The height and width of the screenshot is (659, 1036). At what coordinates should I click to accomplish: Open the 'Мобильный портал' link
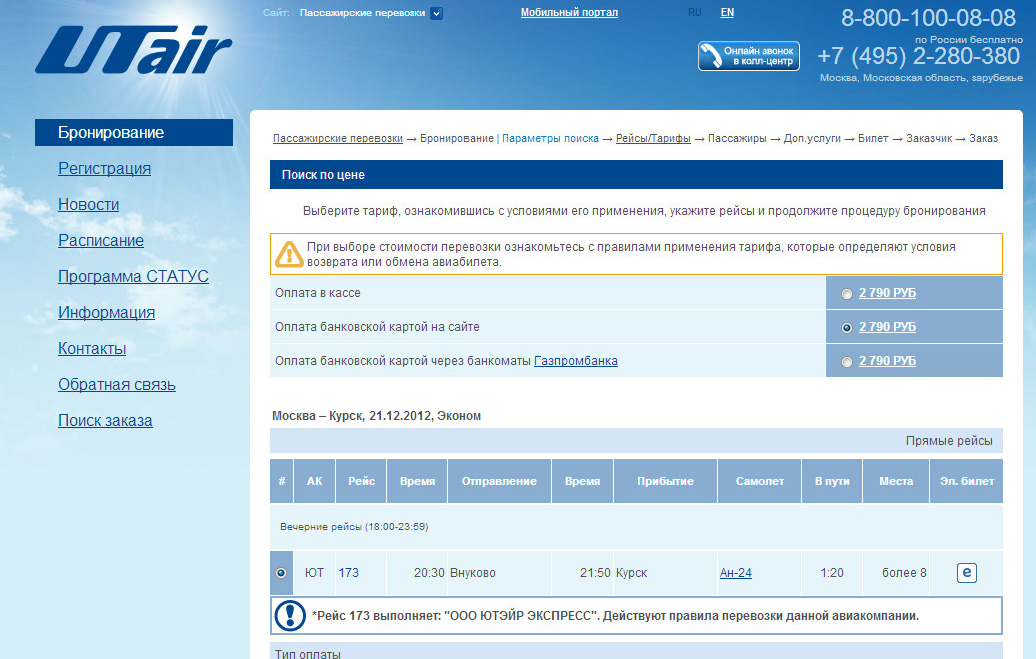pos(570,13)
